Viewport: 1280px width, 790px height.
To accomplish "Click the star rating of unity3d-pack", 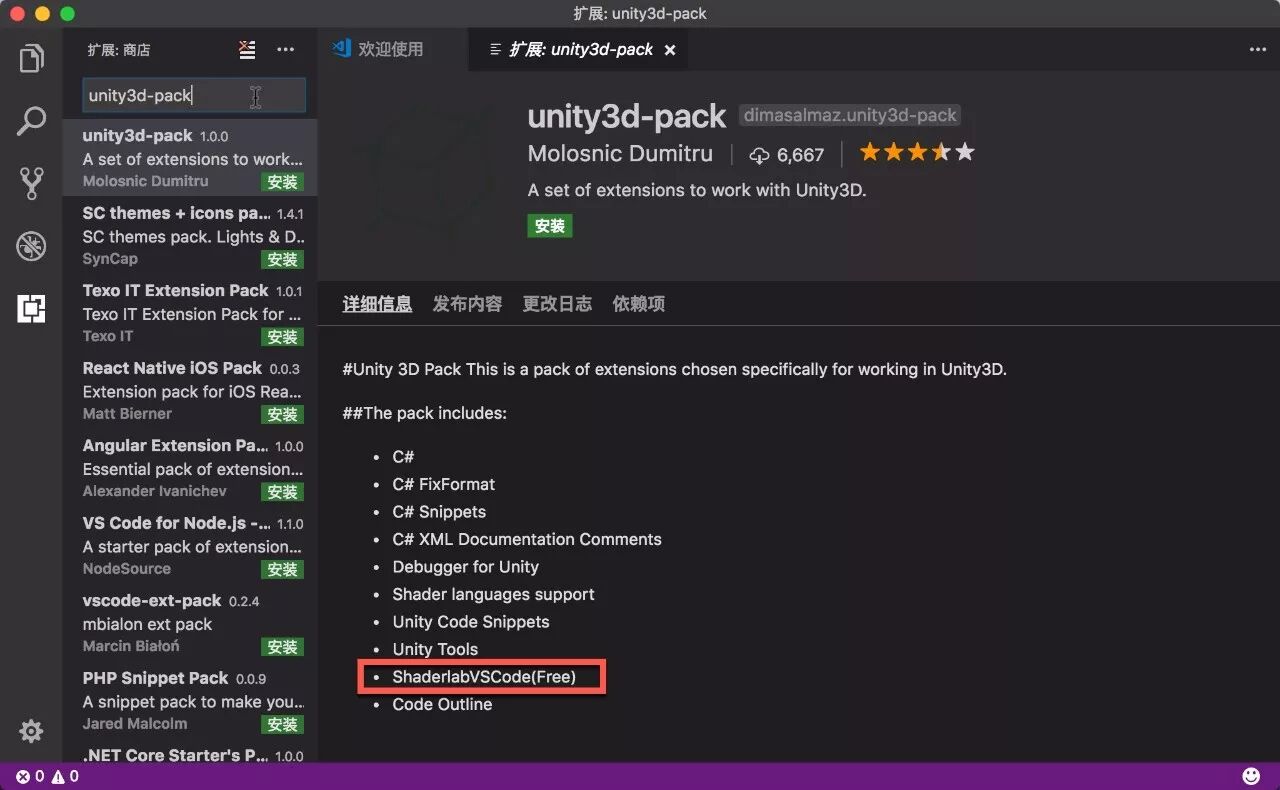I will click(x=916, y=153).
